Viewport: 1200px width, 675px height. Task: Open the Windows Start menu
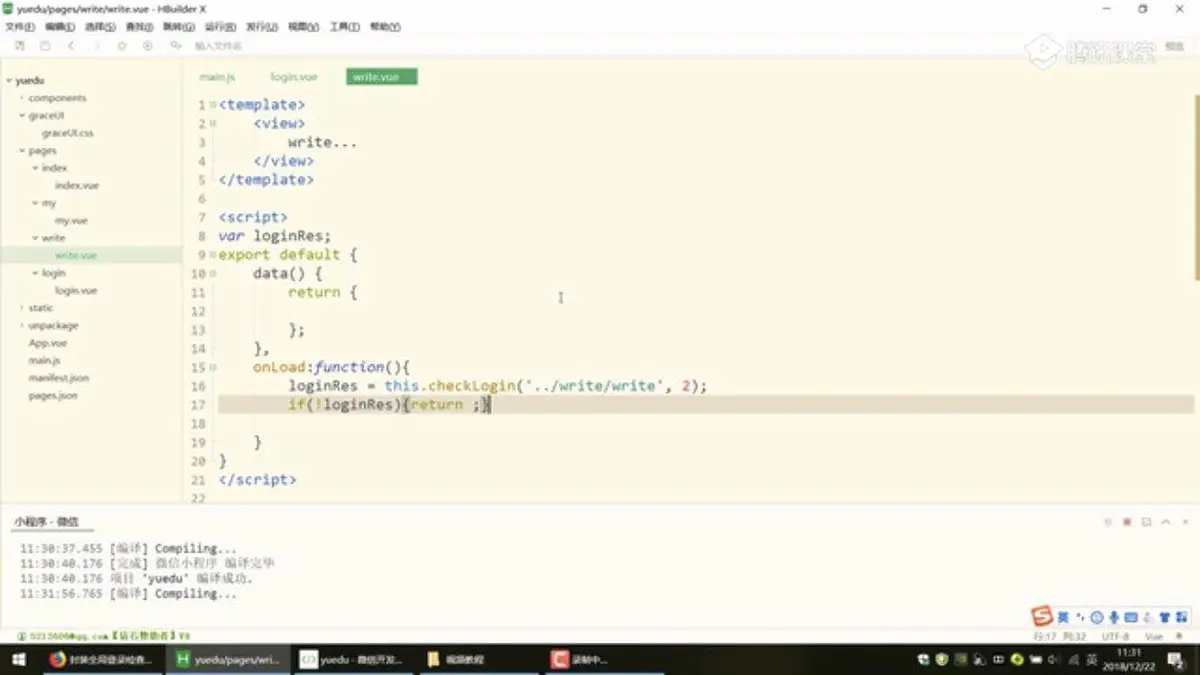coord(18,659)
